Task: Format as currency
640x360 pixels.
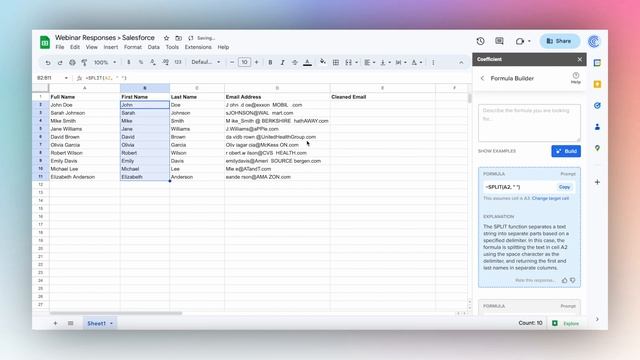Action: point(129,62)
